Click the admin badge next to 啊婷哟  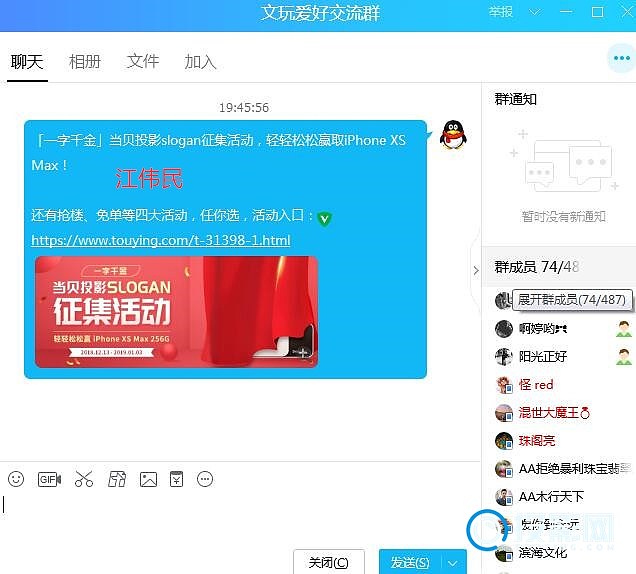(x=624, y=329)
